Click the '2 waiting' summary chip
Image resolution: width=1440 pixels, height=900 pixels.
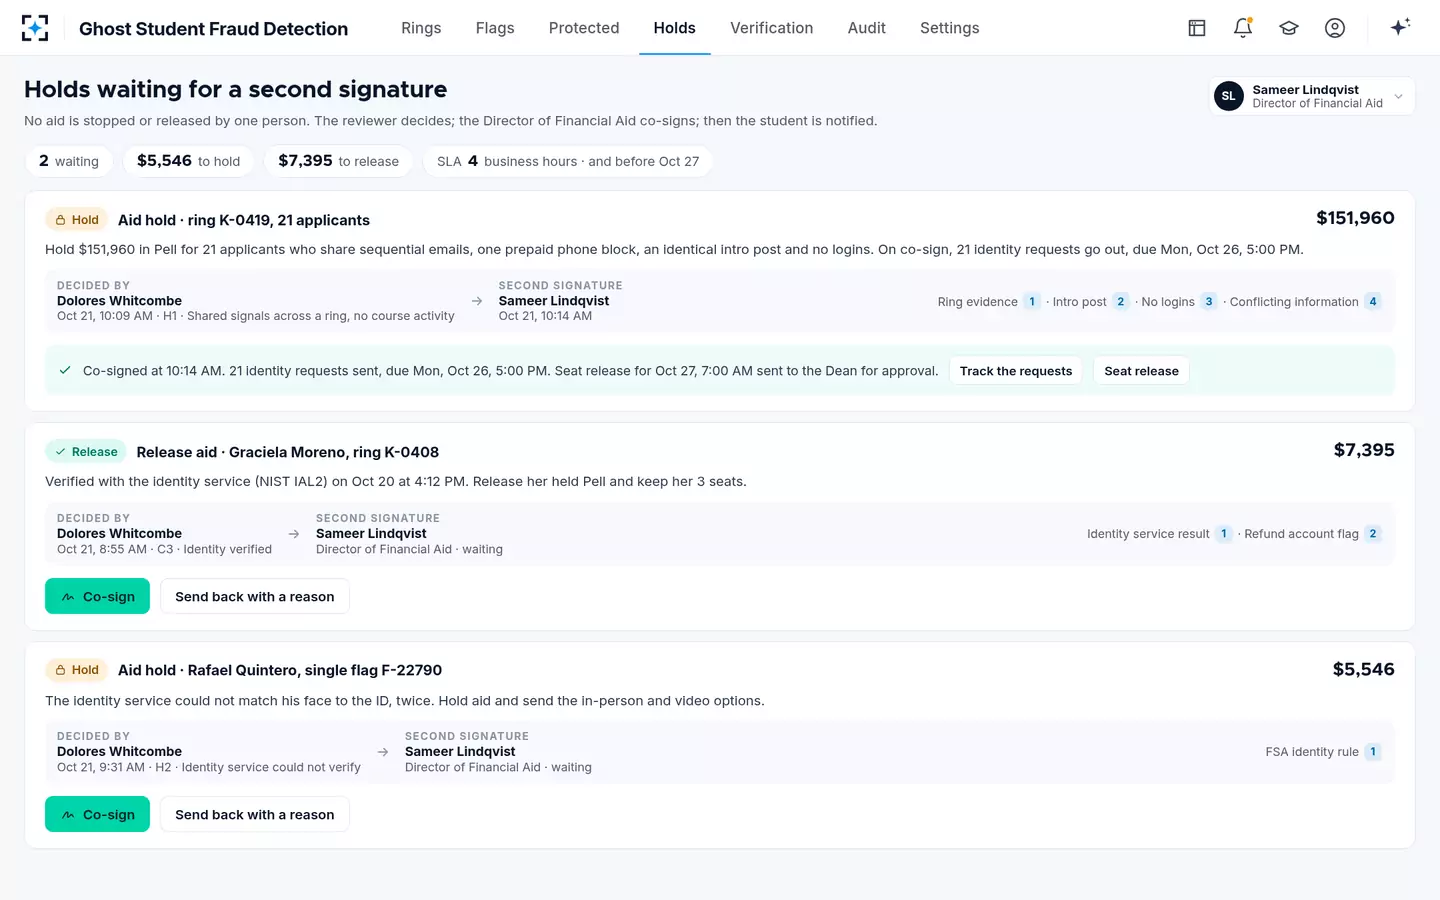(69, 161)
